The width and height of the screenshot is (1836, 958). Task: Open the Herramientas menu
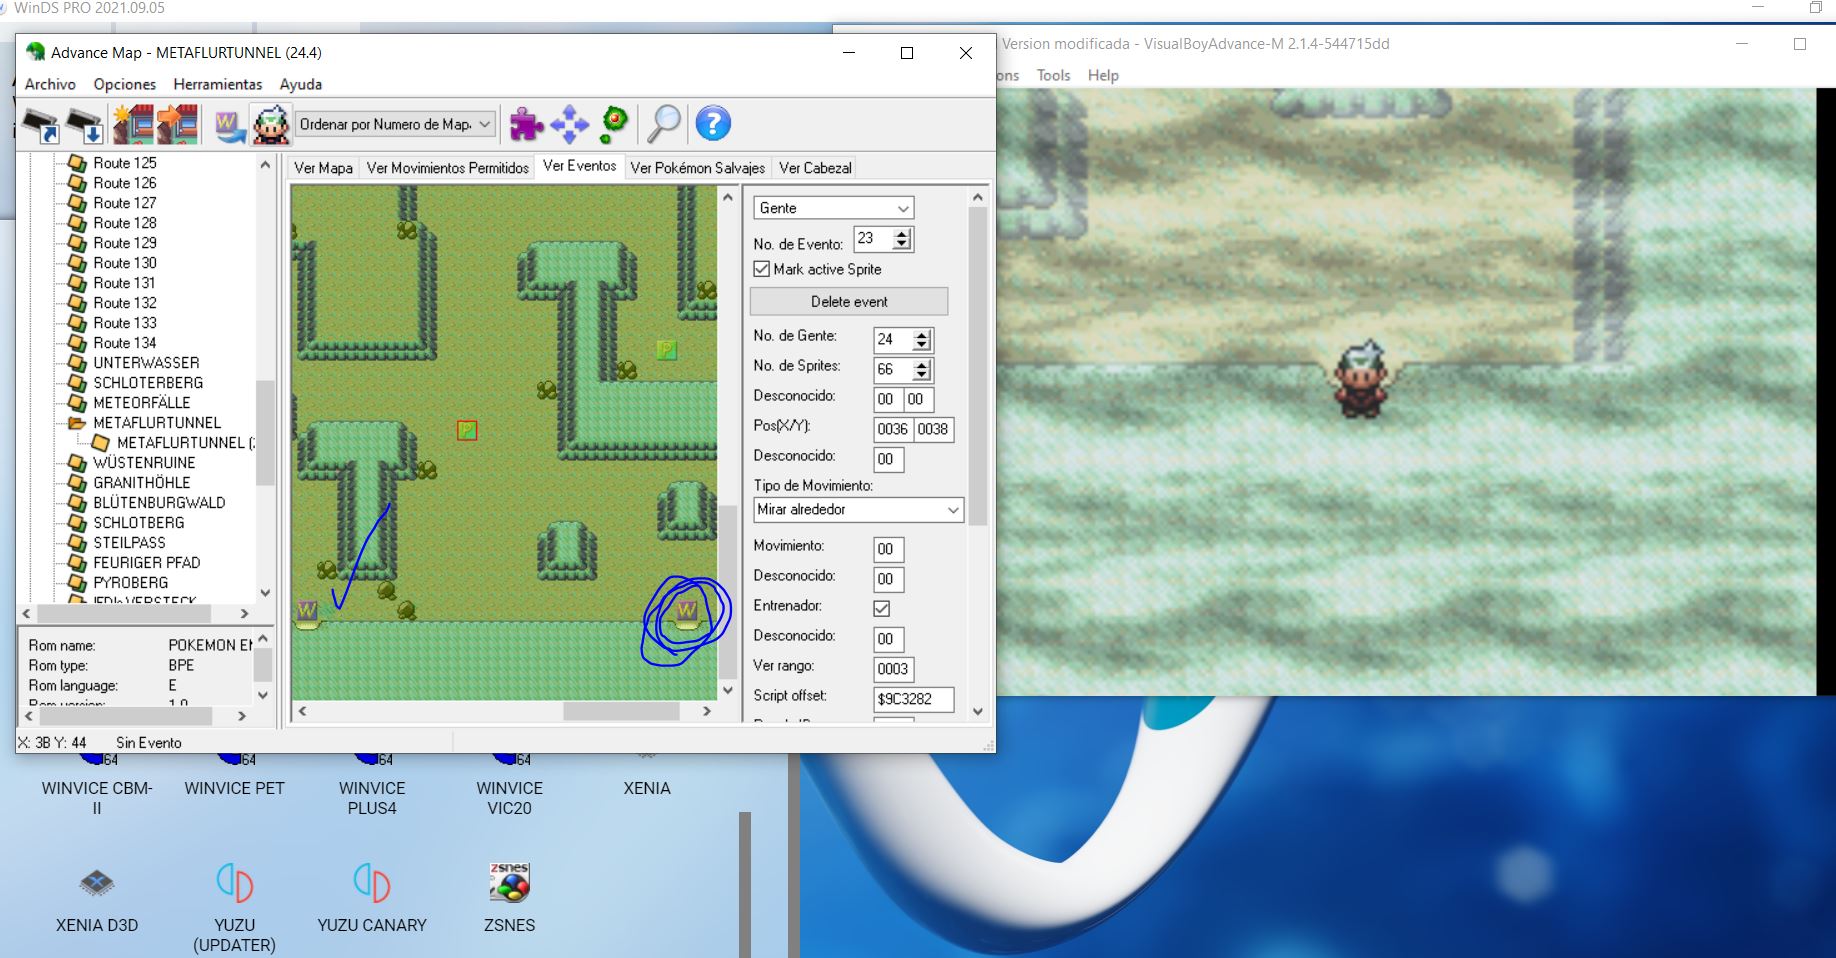217,85
